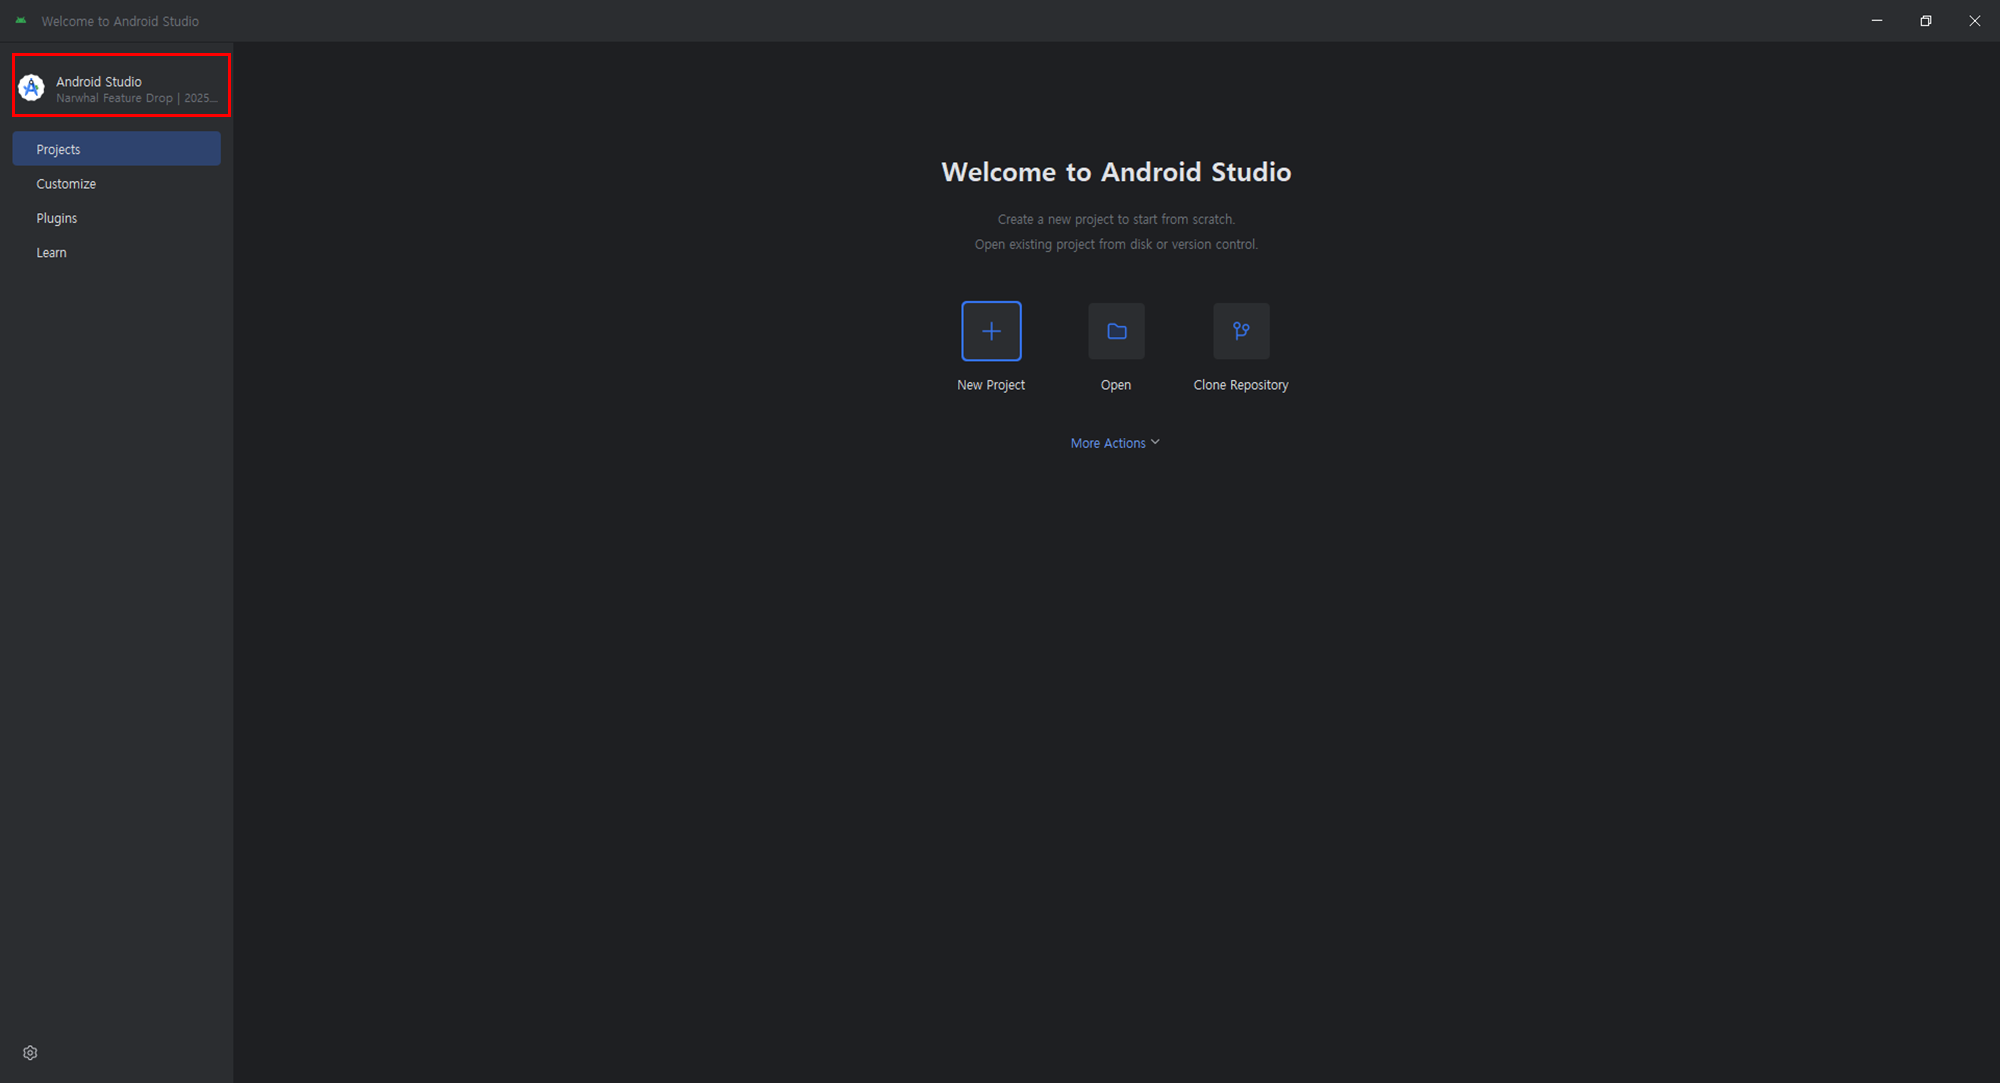This screenshot has width=2000, height=1083.
Task: Minimize the Android Studio window
Action: tap(1877, 20)
